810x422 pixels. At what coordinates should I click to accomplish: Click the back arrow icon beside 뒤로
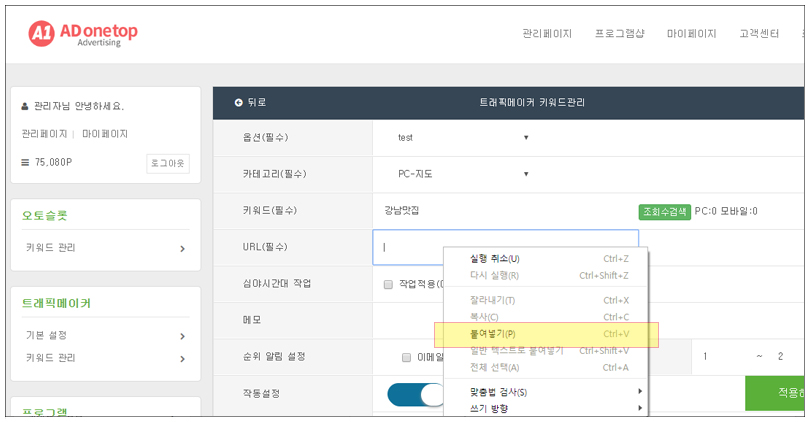[x=239, y=103]
